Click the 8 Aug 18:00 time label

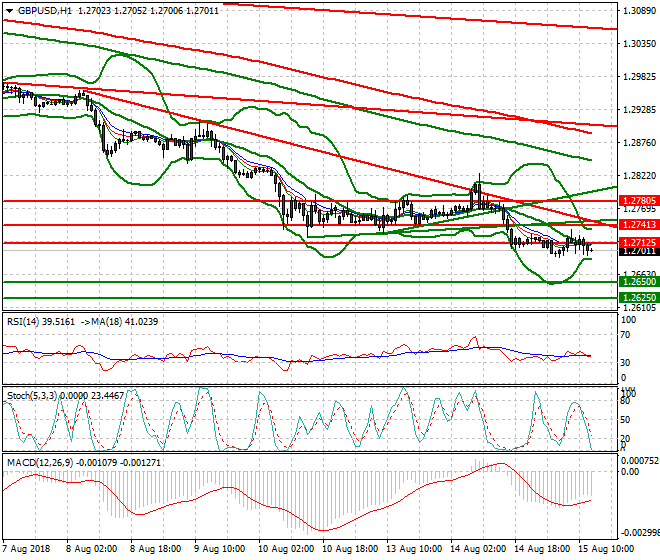tap(155, 549)
